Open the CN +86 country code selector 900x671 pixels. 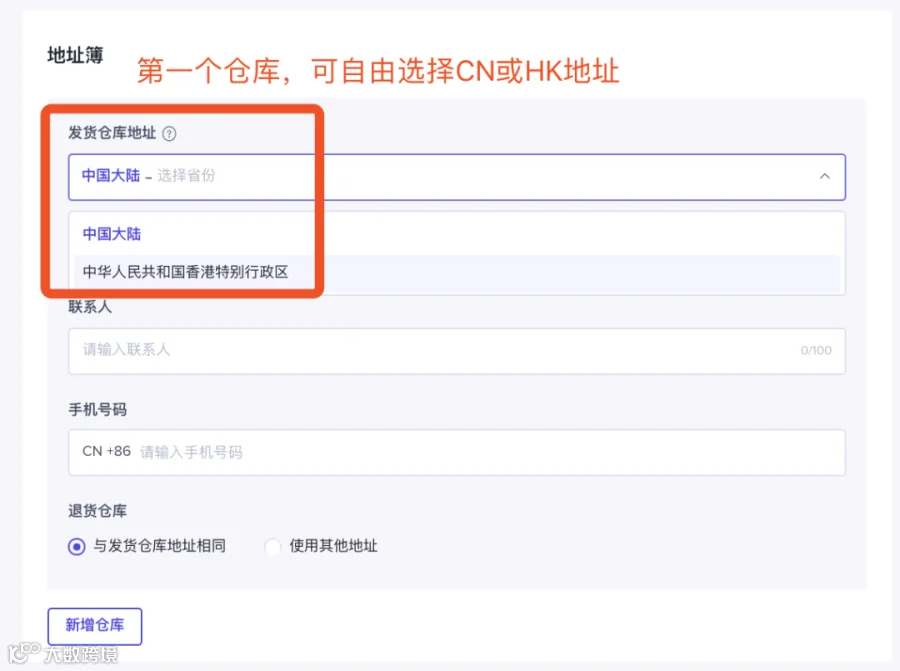pos(106,452)
